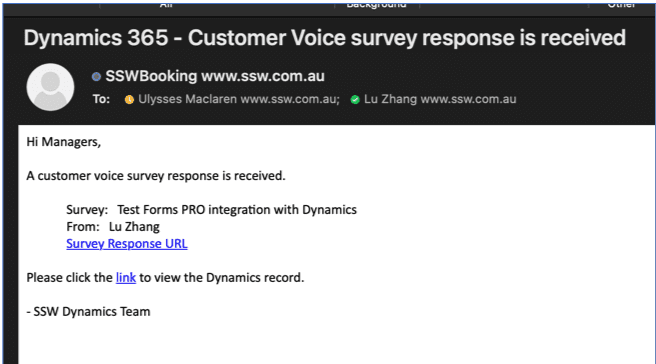Screen dimensions: 656x364
Task: Click the words 'to view the Dynamics record'
Action: (222, 277)
